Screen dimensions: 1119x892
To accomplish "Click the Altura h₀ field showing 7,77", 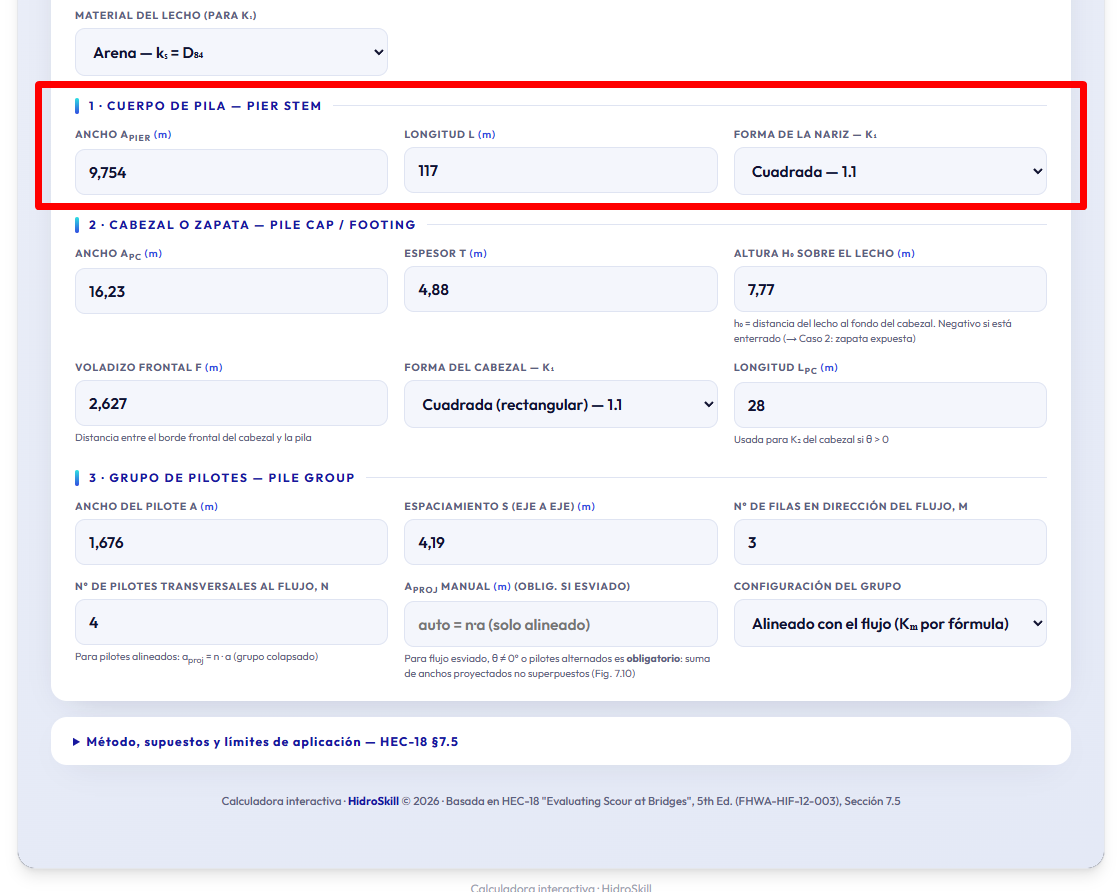I will [890, 290].
